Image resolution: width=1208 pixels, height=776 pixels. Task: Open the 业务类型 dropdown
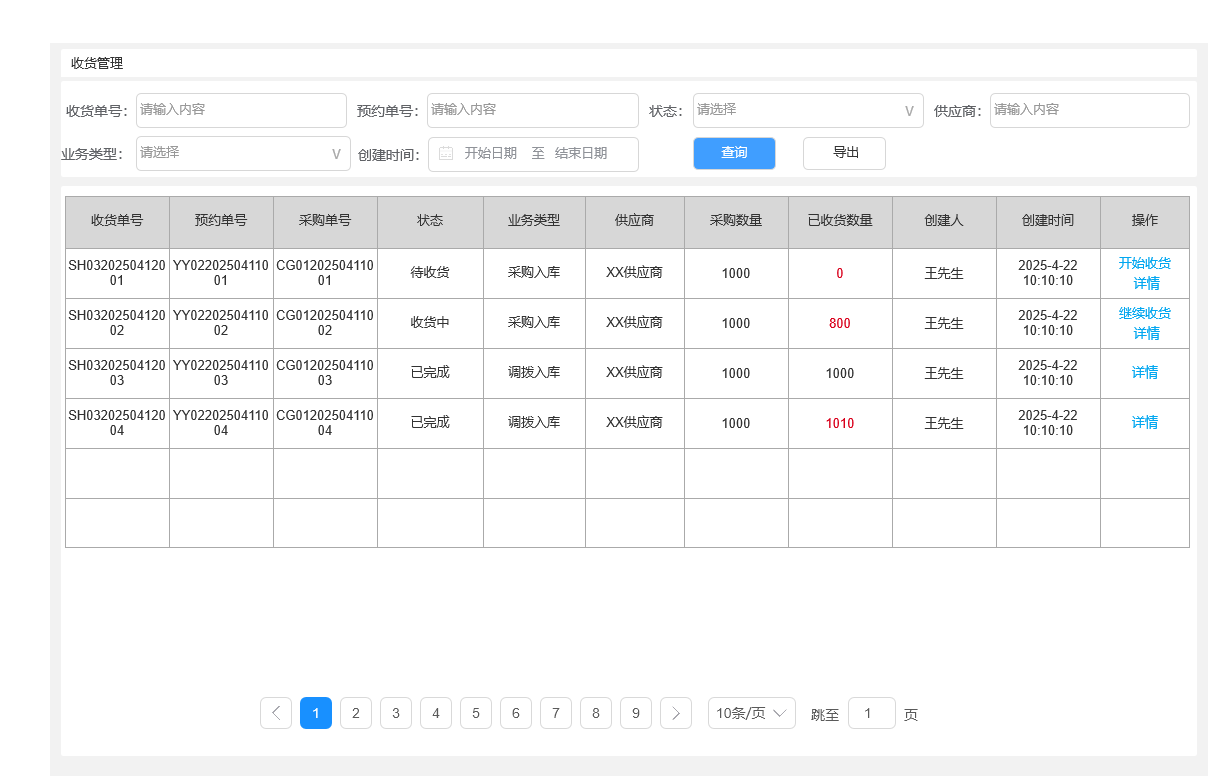(243, 153)
